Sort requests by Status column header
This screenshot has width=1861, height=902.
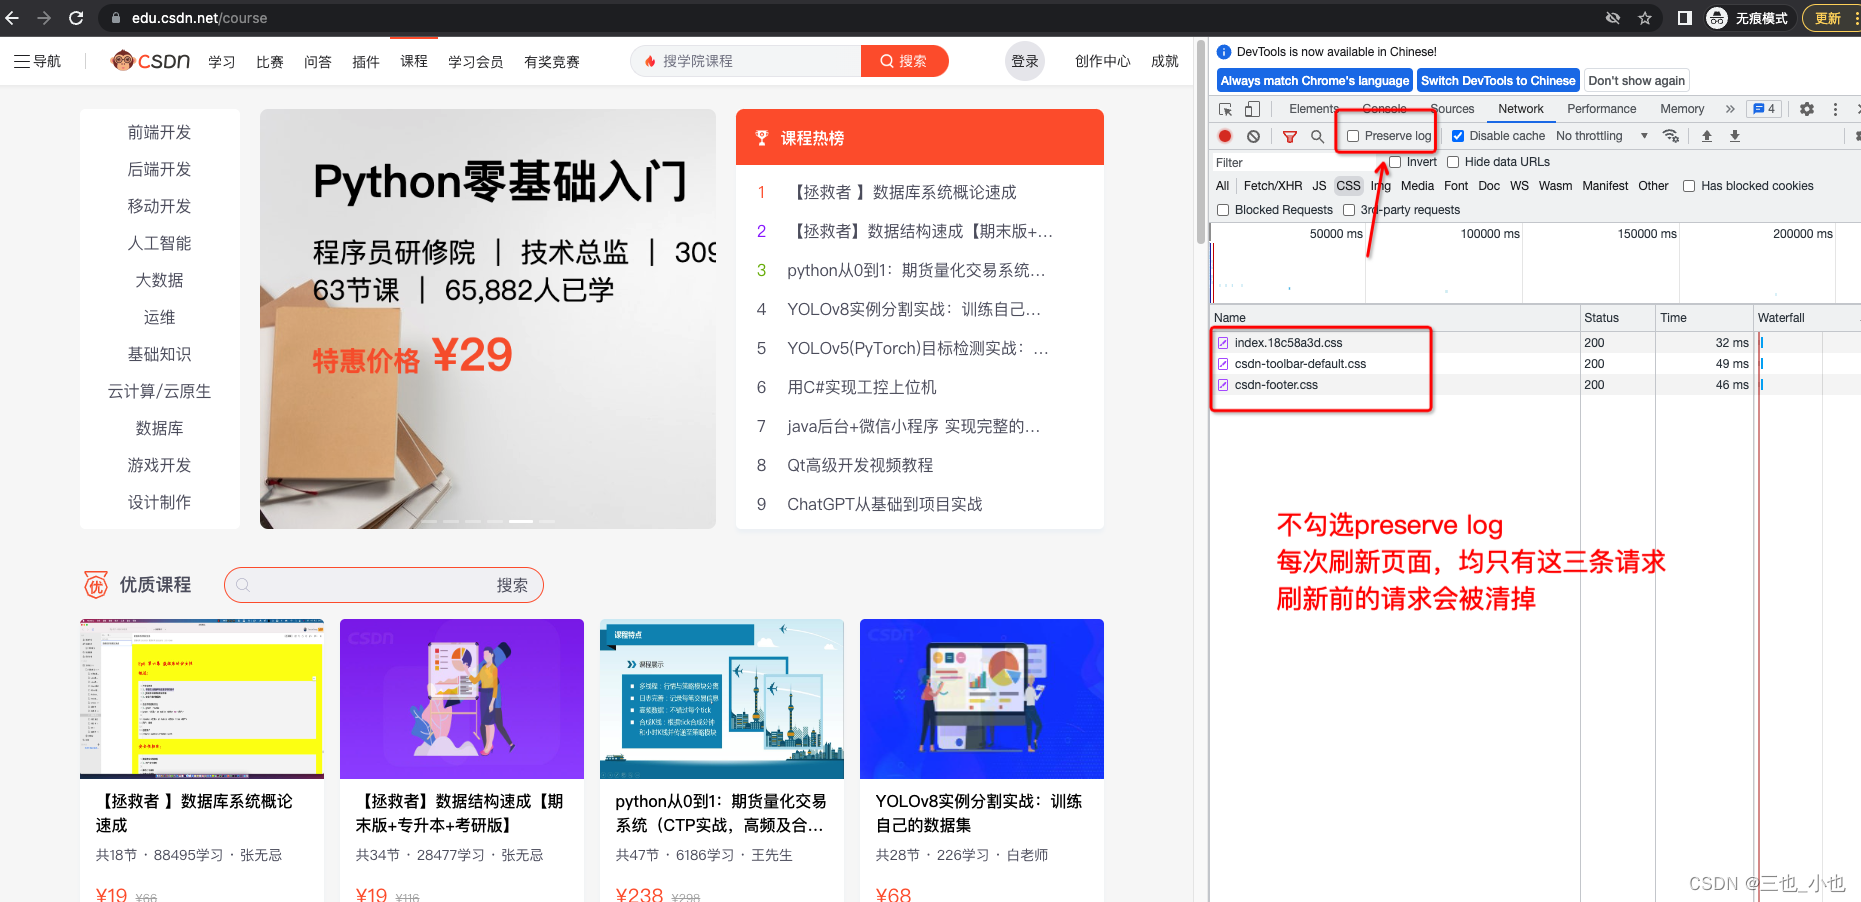pyautogui.click(x=1617, y=318)
